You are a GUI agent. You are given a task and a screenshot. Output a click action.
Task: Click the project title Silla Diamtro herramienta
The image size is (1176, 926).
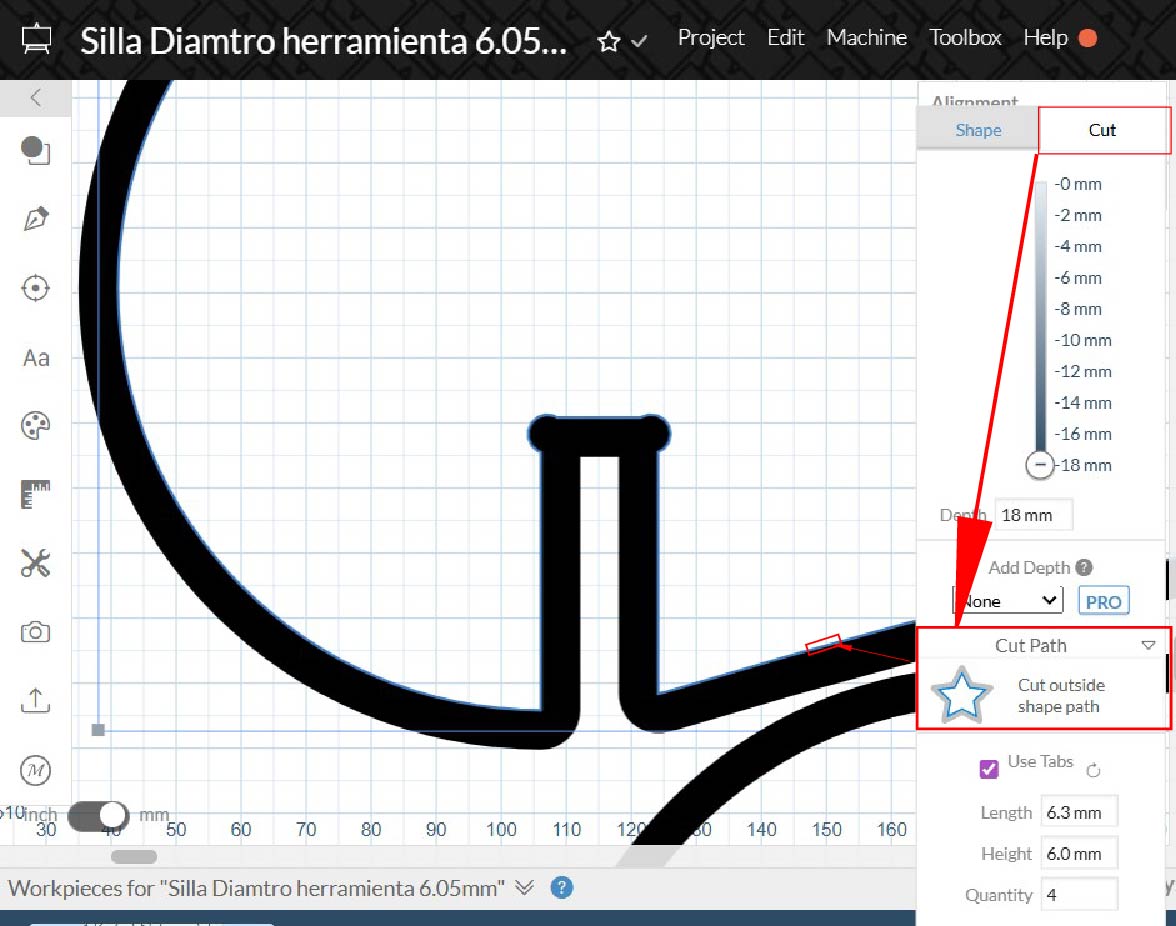pyautogui.click(x=323, y=40)
